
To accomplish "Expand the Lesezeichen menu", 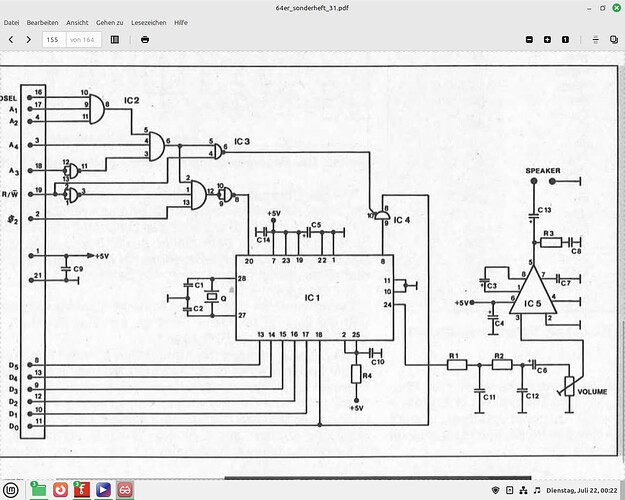I will (147, 21).
